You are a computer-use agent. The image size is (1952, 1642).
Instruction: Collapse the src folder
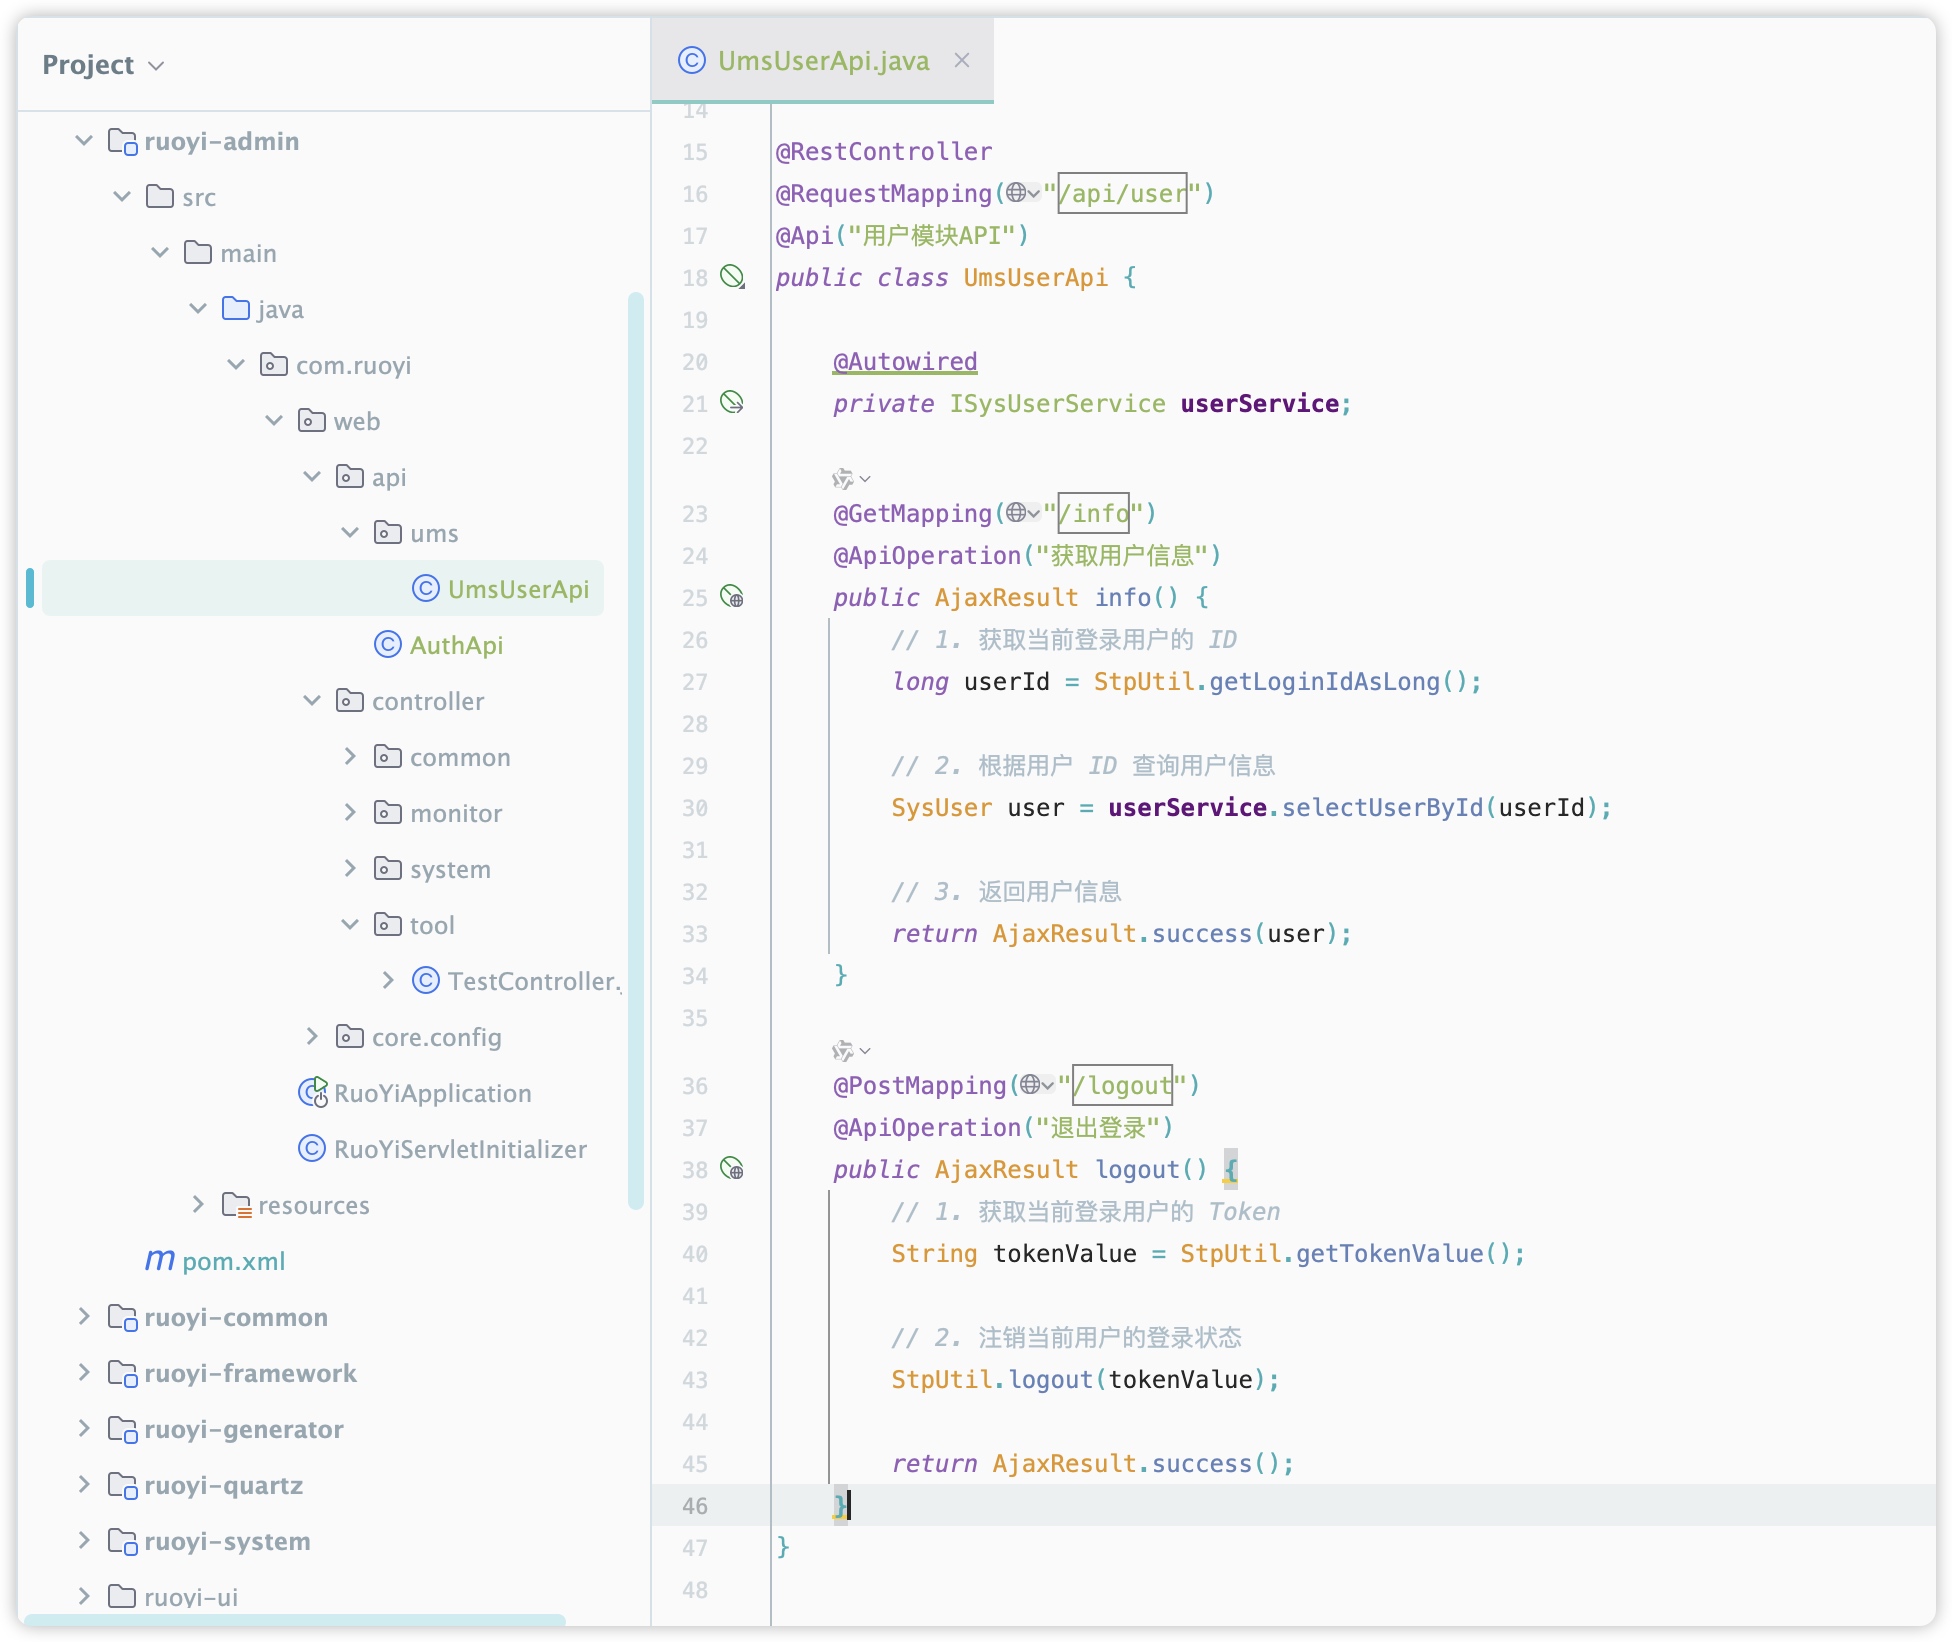(x=122, y=197)
